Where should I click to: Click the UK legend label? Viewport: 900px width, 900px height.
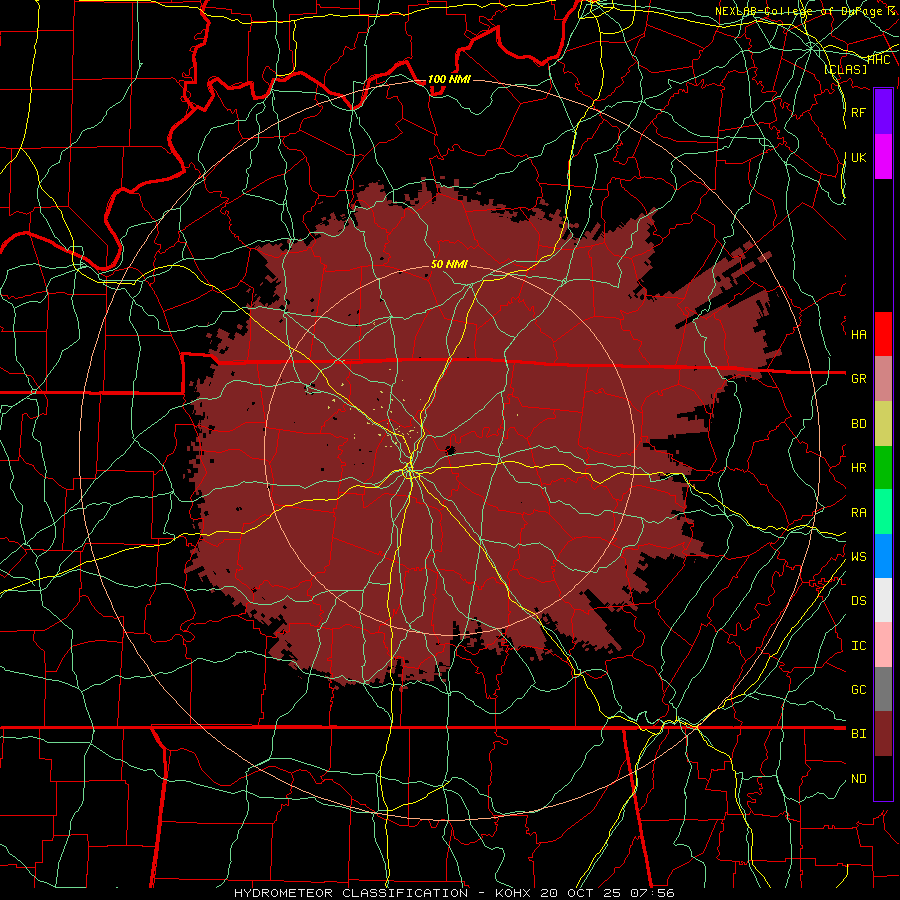(858, 157)
